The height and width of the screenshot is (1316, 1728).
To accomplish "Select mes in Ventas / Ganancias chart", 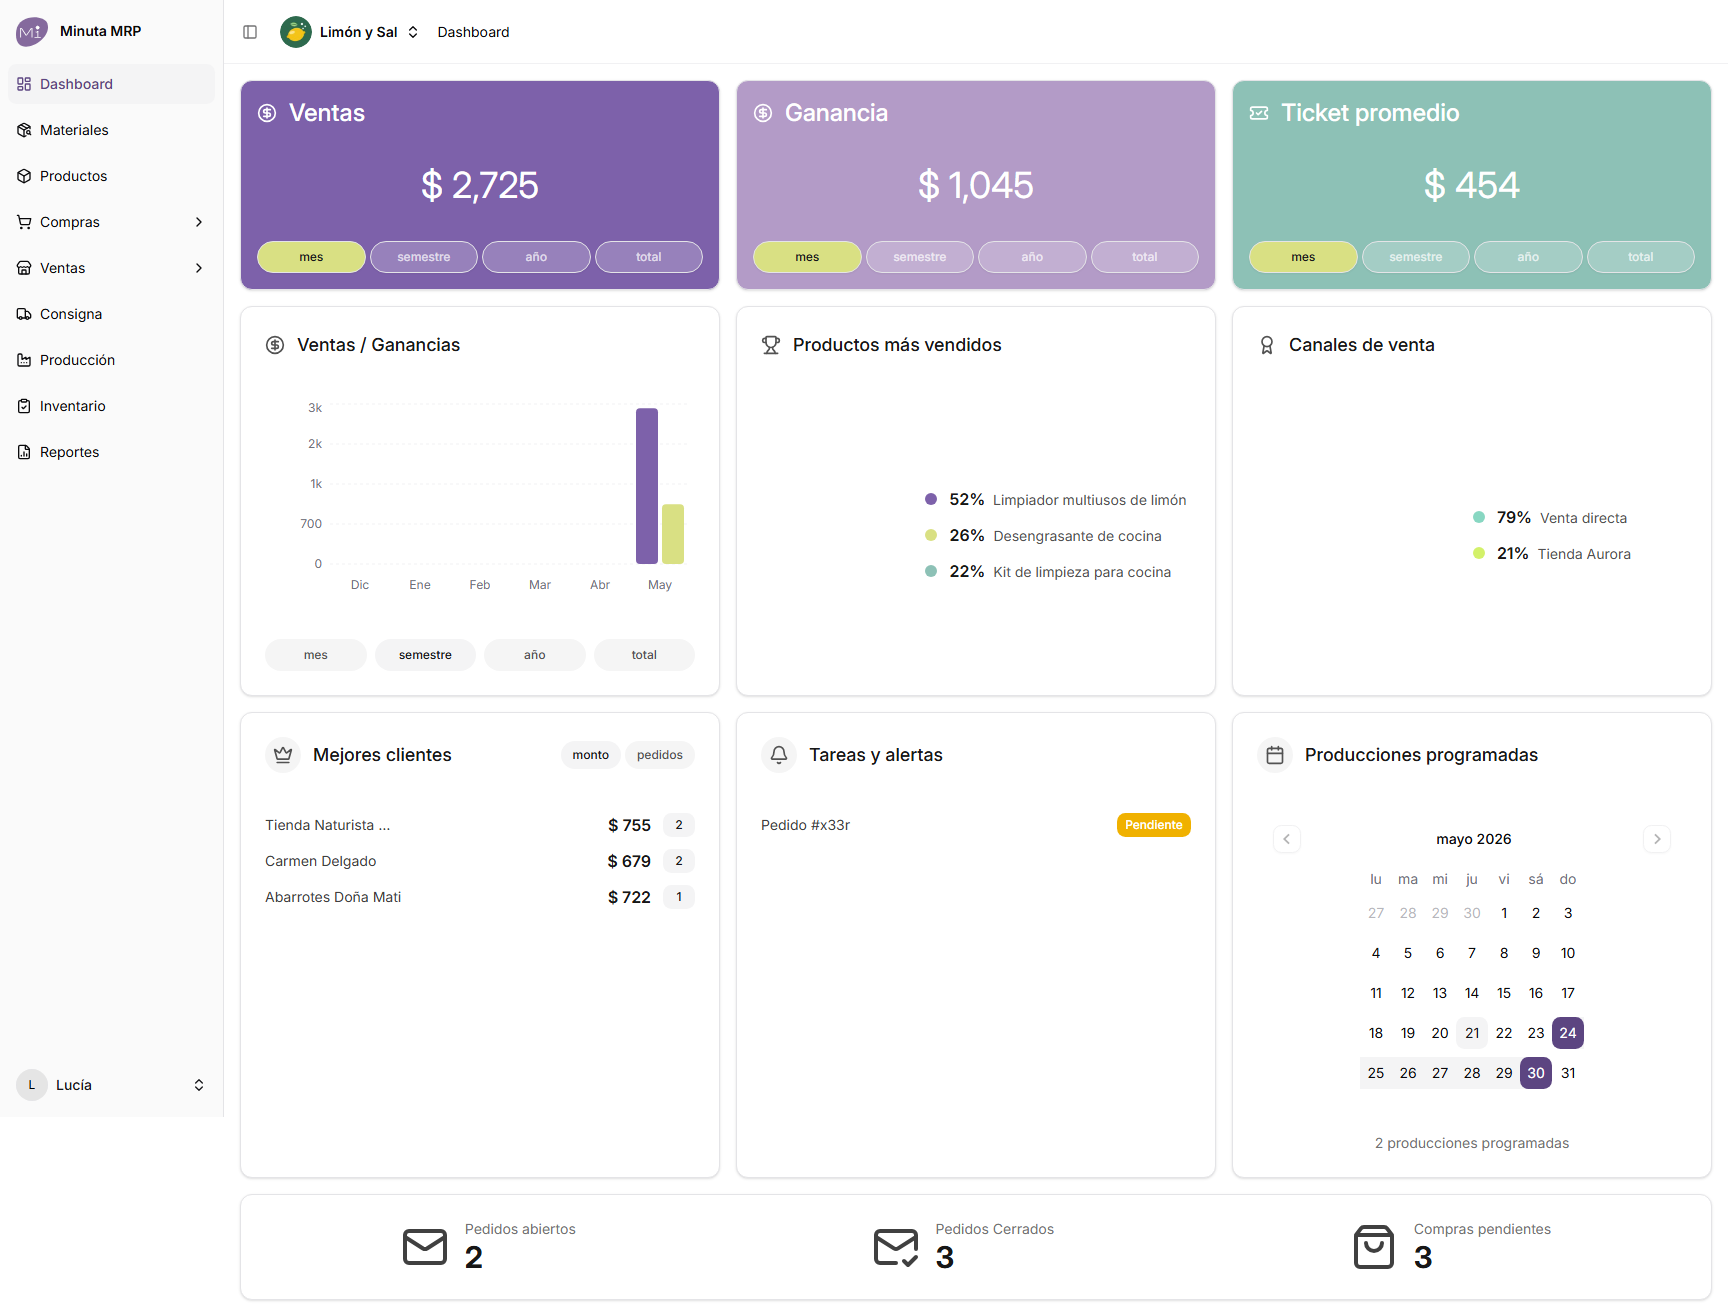I will point(316,655).
